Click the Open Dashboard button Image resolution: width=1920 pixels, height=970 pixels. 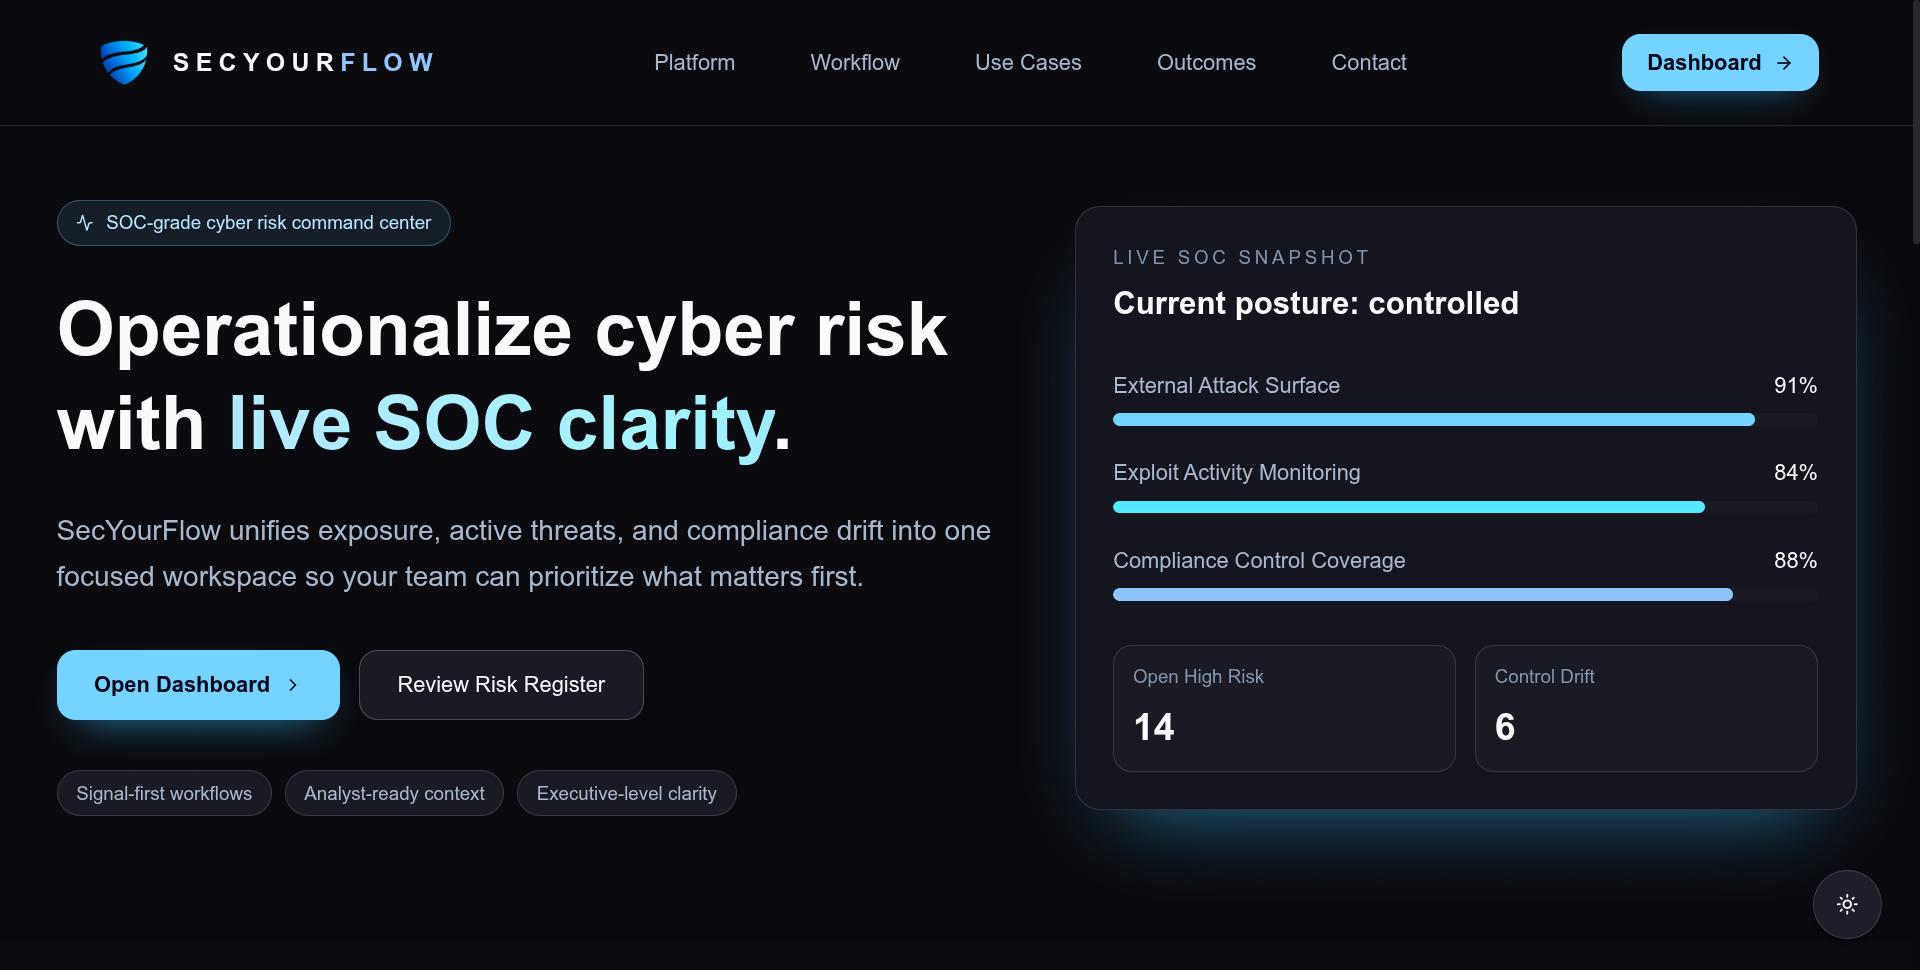197,685
